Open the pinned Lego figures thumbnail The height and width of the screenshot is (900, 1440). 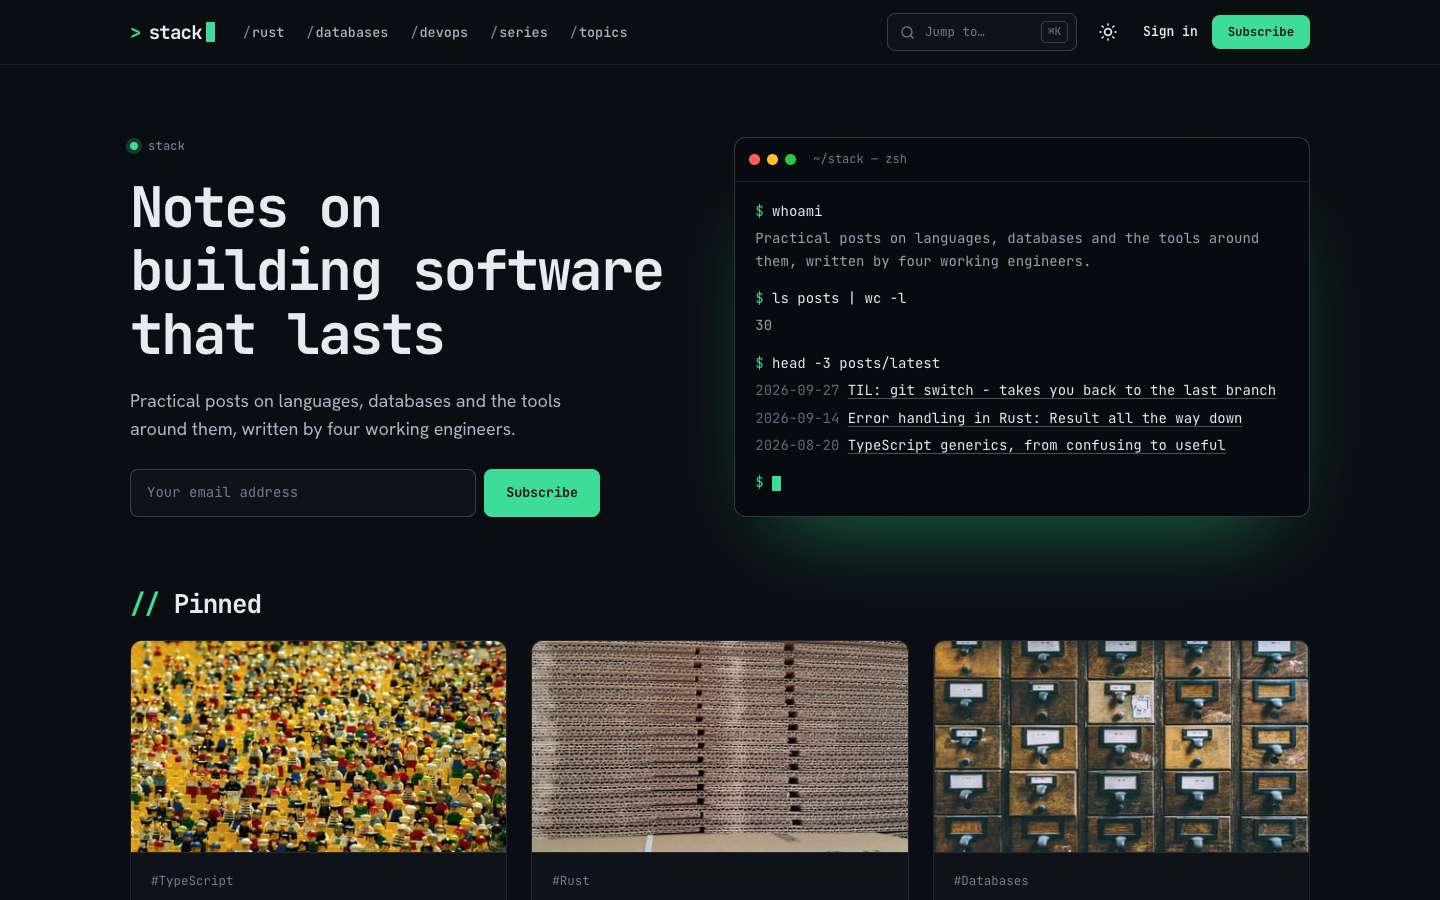(319, 747)
